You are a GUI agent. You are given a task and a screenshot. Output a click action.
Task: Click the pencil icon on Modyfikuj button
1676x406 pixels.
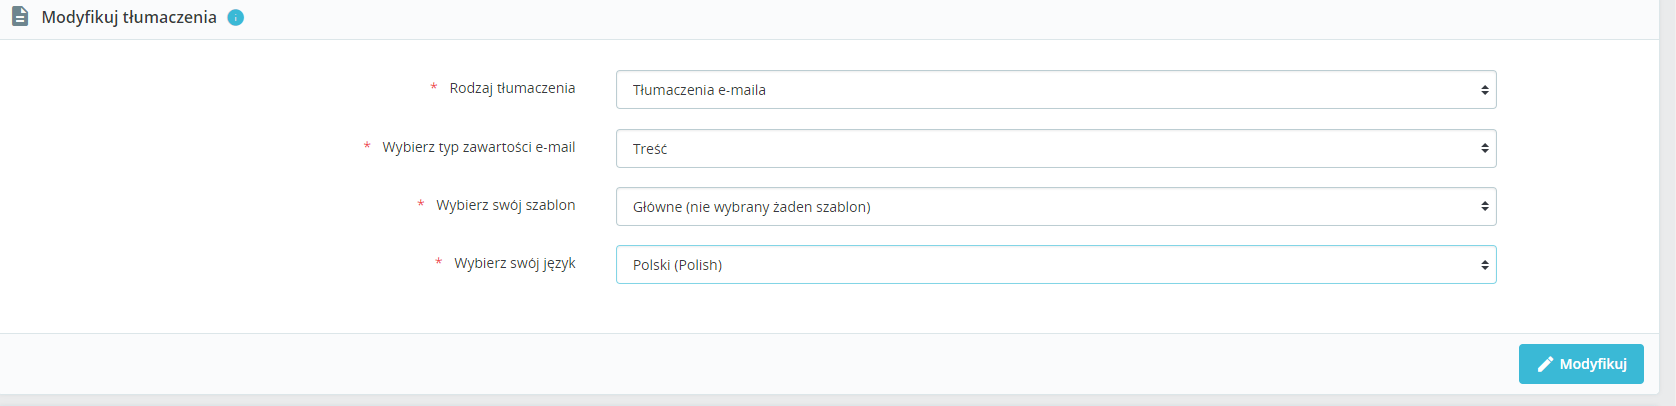click(1545, 364)
